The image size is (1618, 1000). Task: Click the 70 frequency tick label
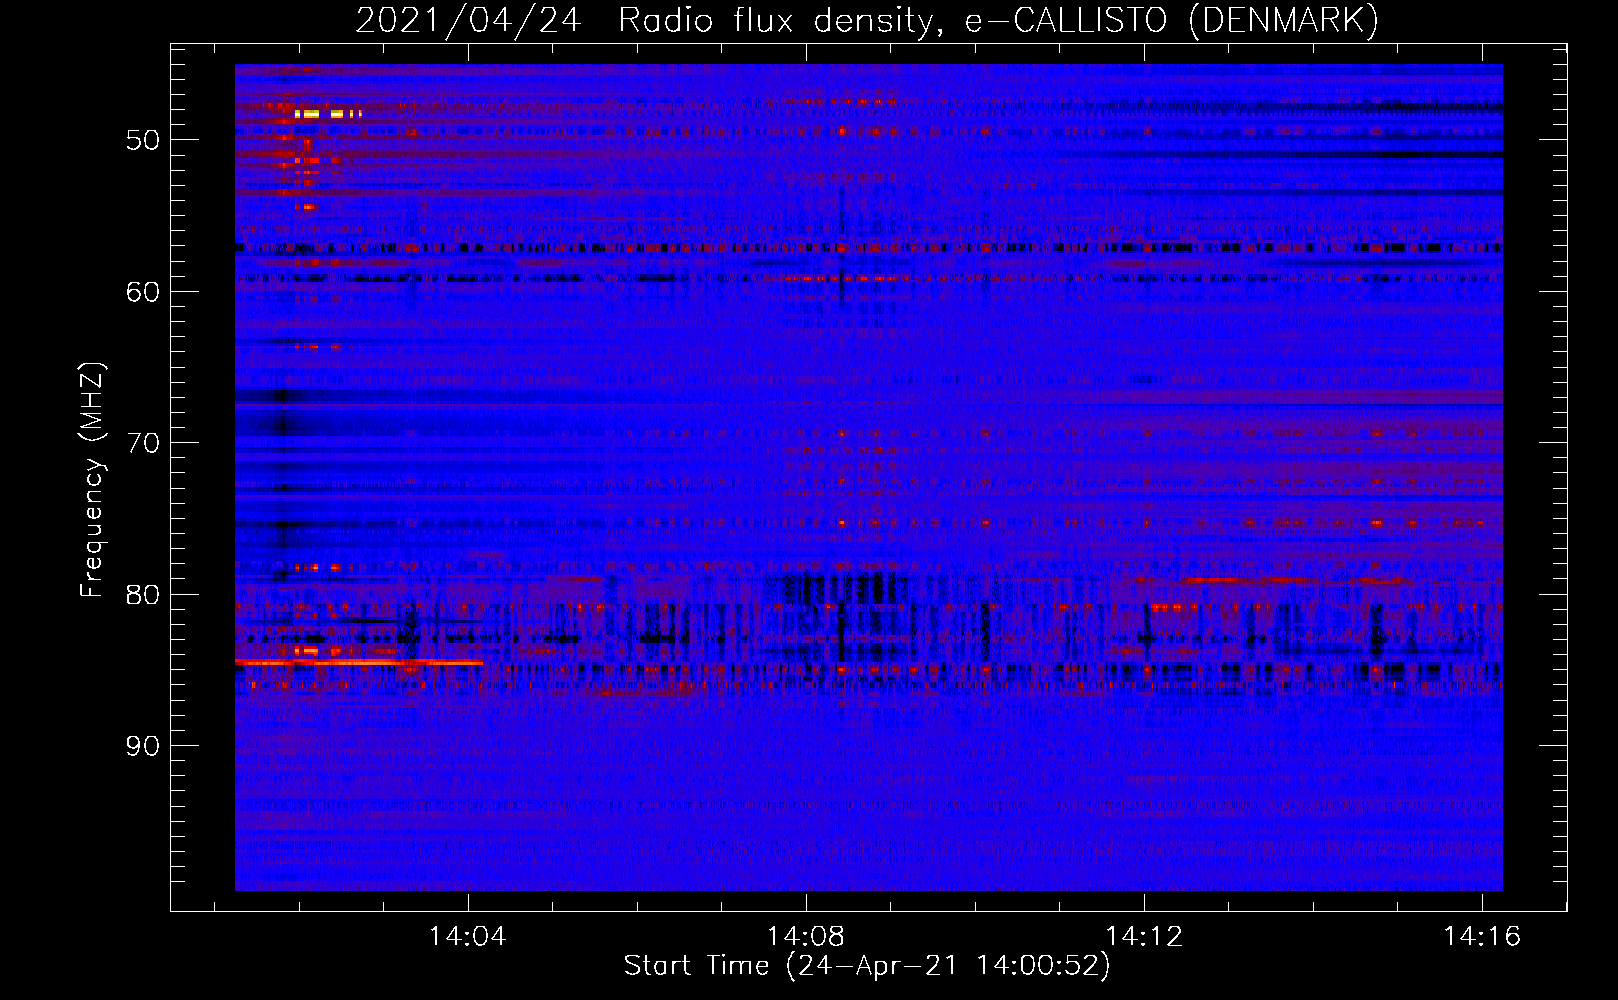point(143,443)
